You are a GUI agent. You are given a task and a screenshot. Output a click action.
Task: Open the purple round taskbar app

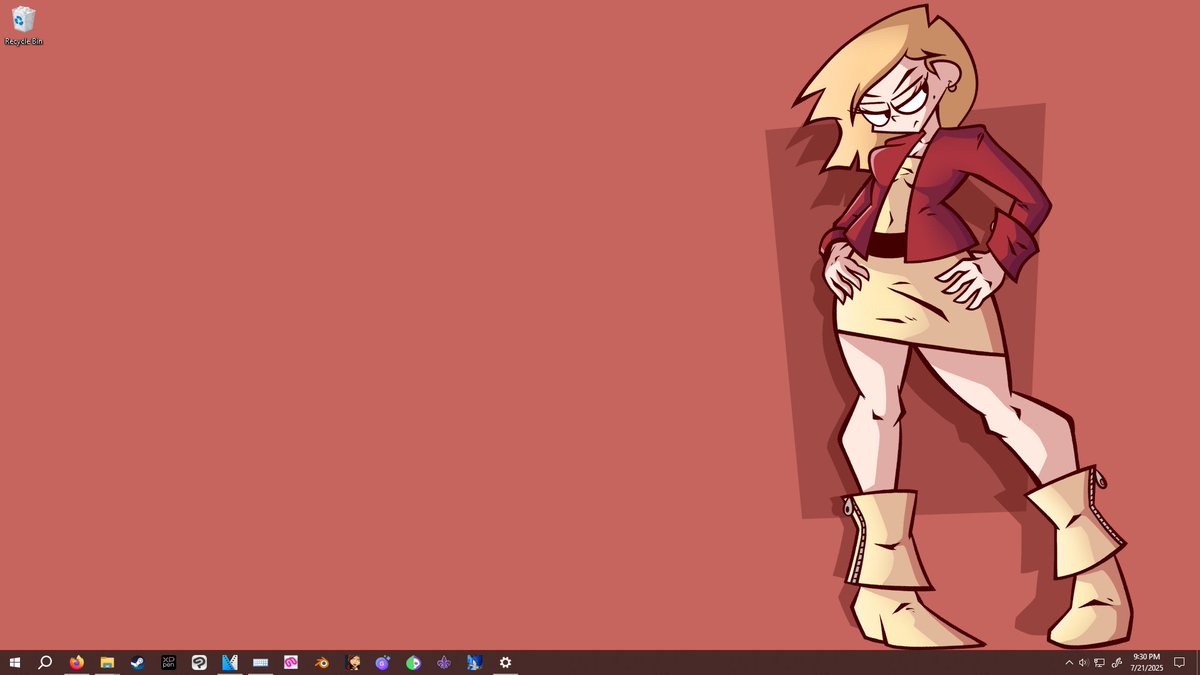click(383, 662)
